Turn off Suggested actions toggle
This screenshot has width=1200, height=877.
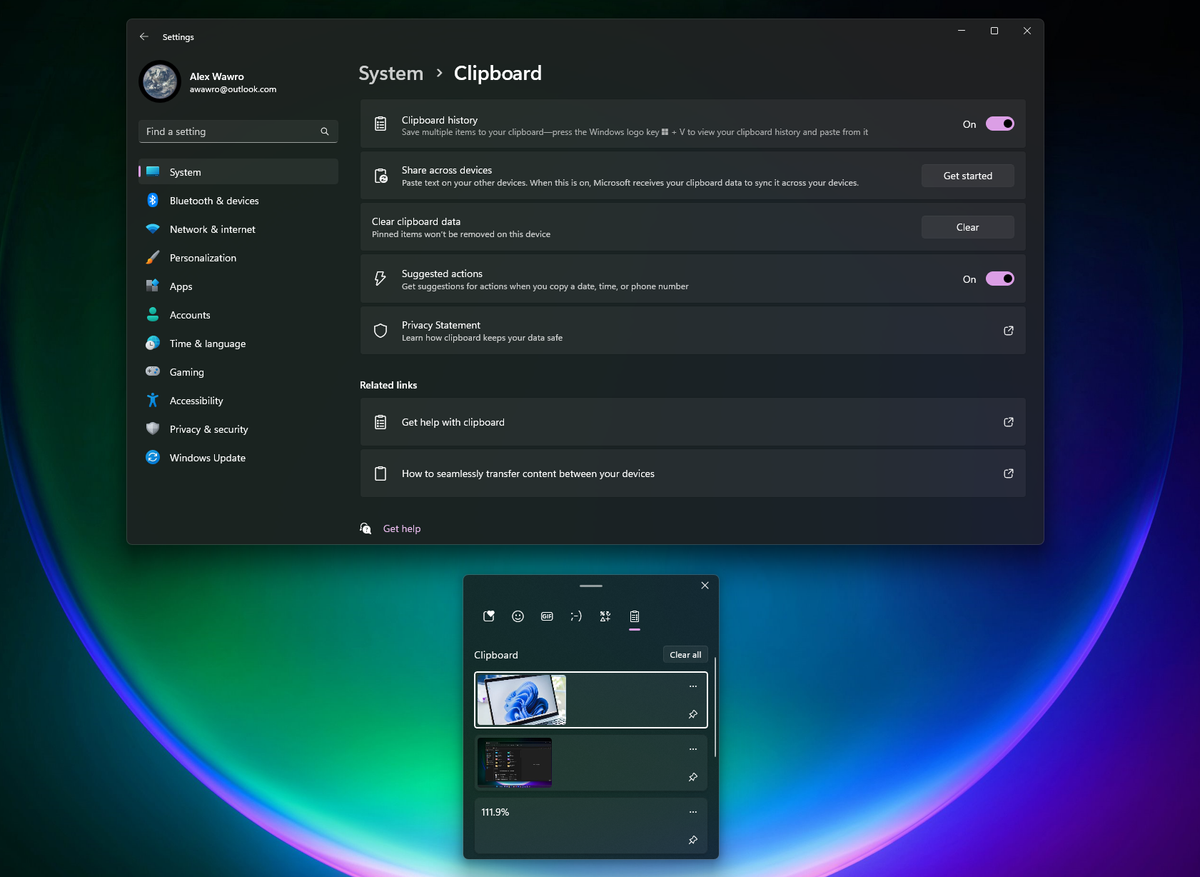[x=1000, y=279]
